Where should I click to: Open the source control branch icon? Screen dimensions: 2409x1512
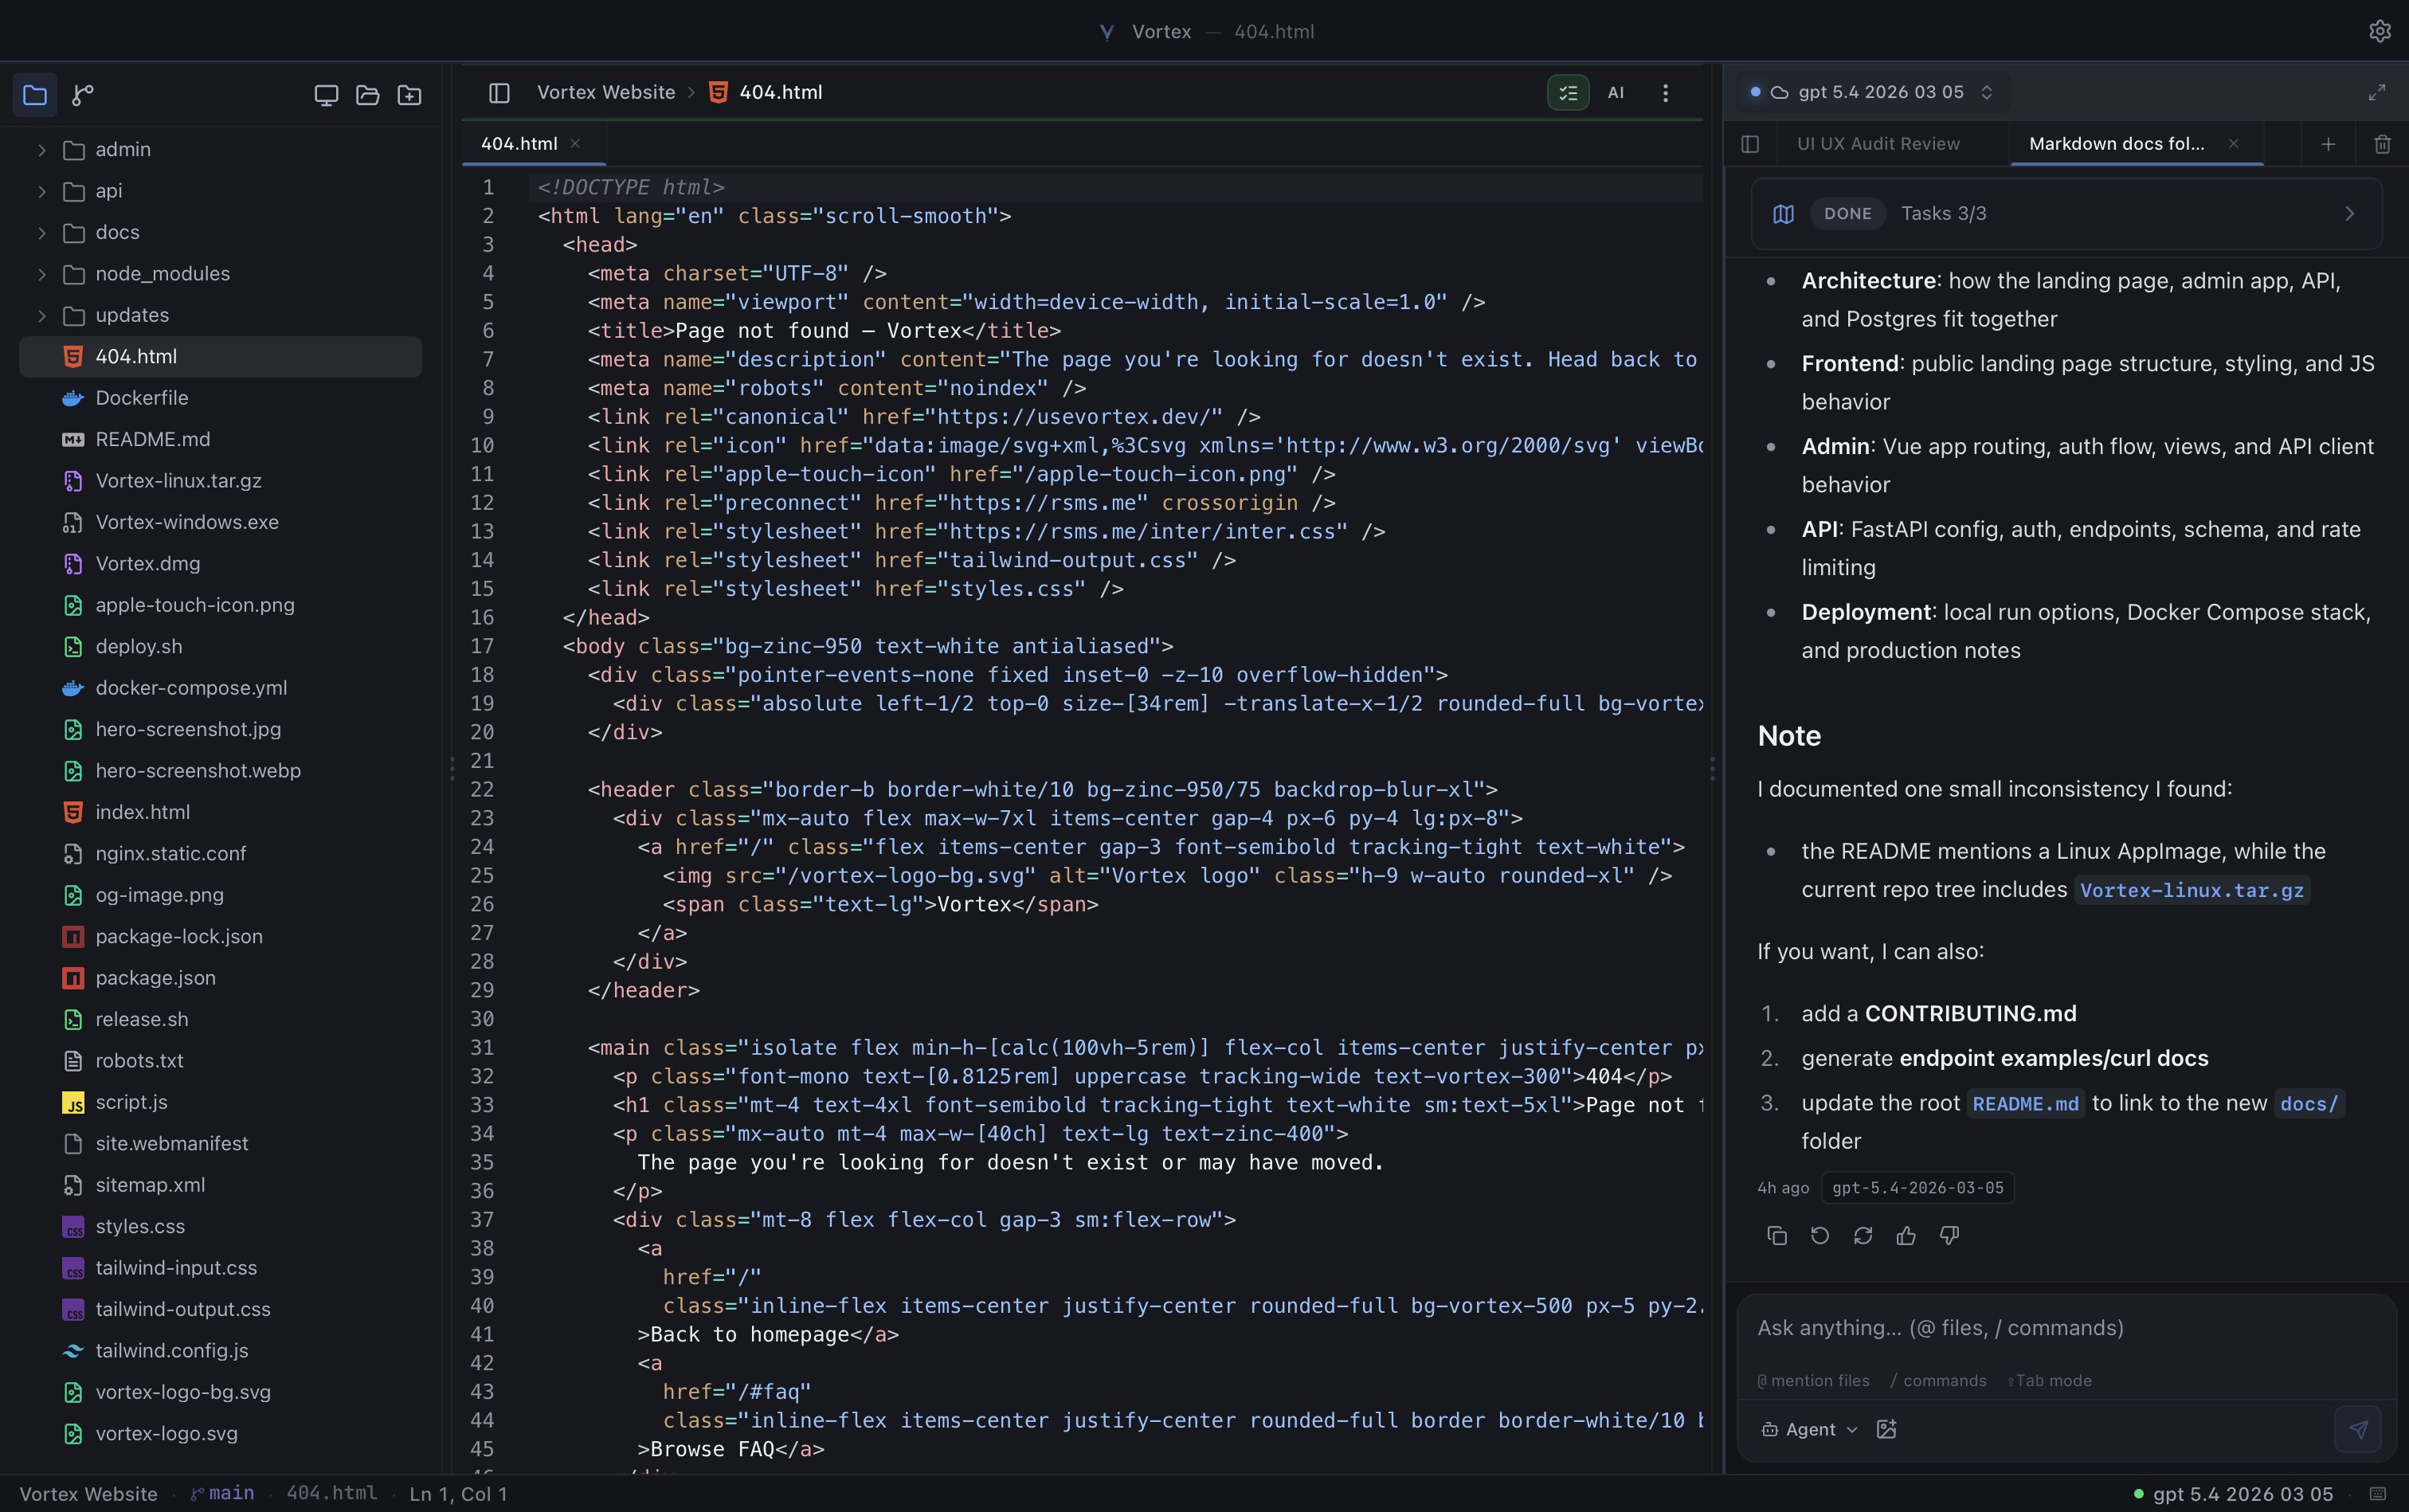pyautogui.click(x=83, y=95)
